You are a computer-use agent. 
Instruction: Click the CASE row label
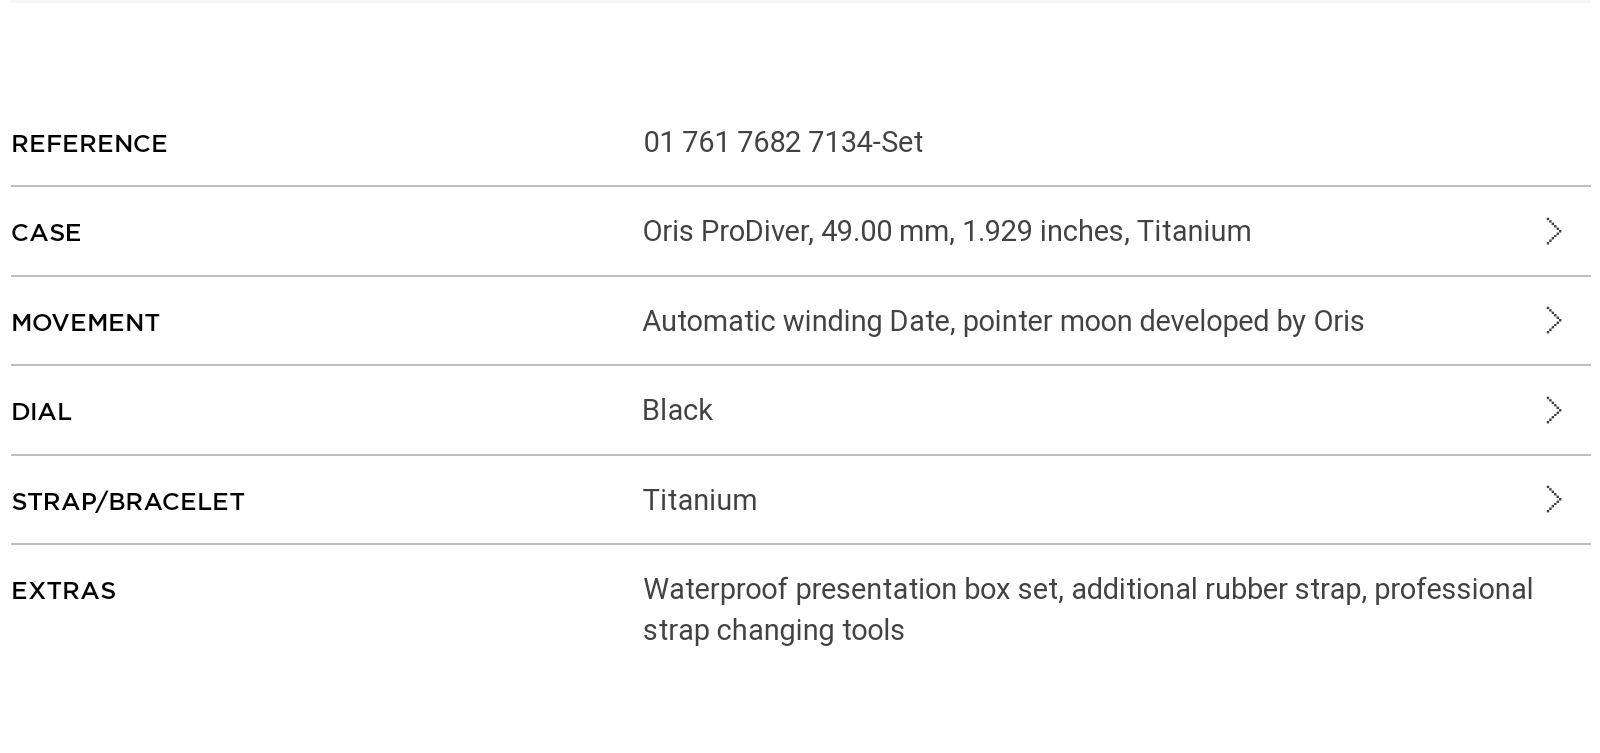(46, 233)
